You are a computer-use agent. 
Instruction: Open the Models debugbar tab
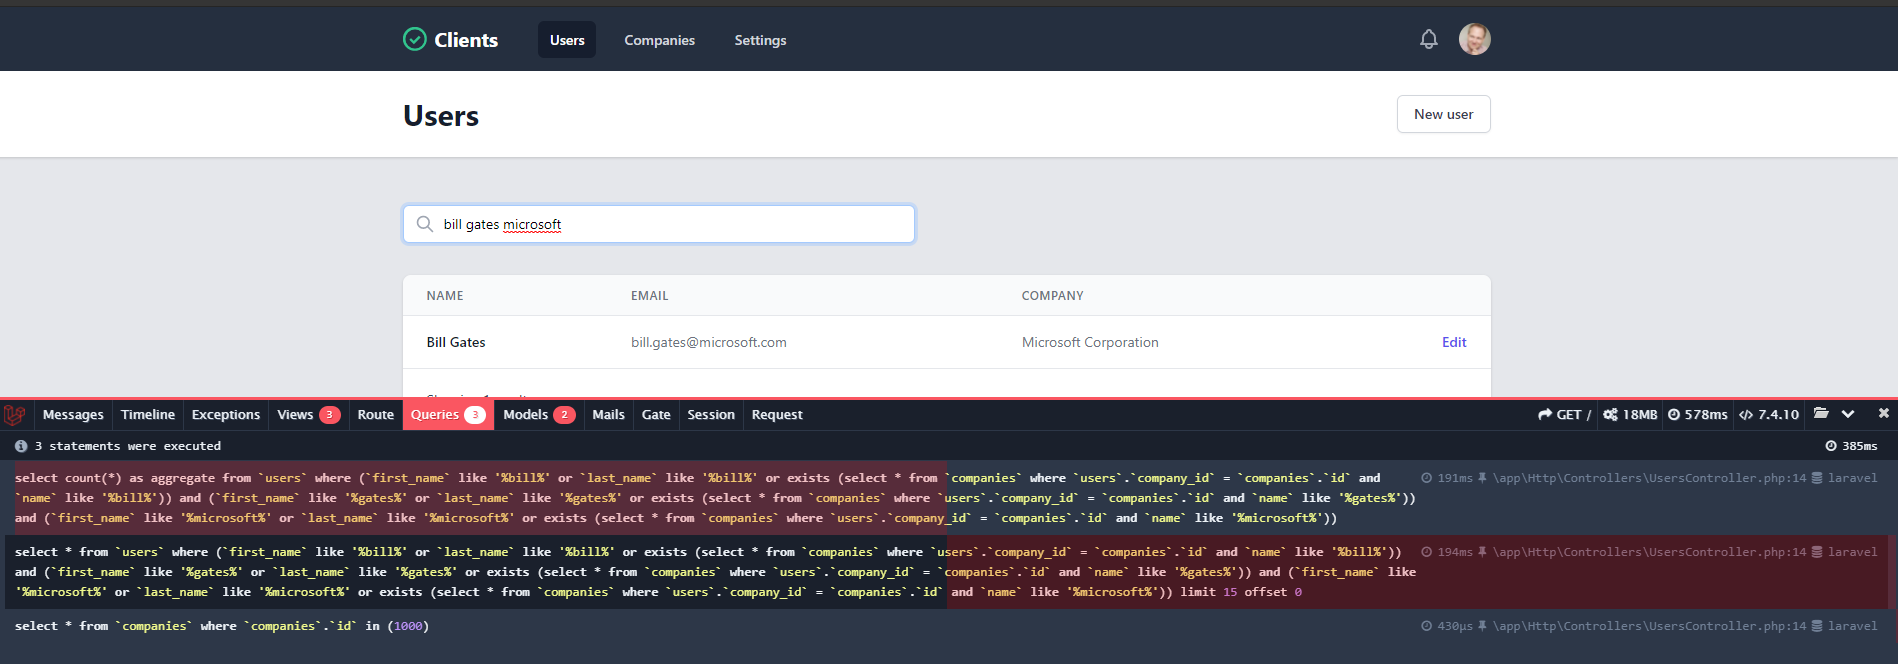pos(539,415)
